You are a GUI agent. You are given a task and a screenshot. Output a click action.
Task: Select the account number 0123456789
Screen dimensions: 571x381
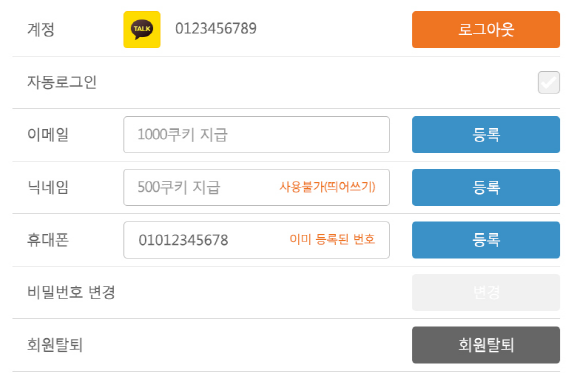216,29
